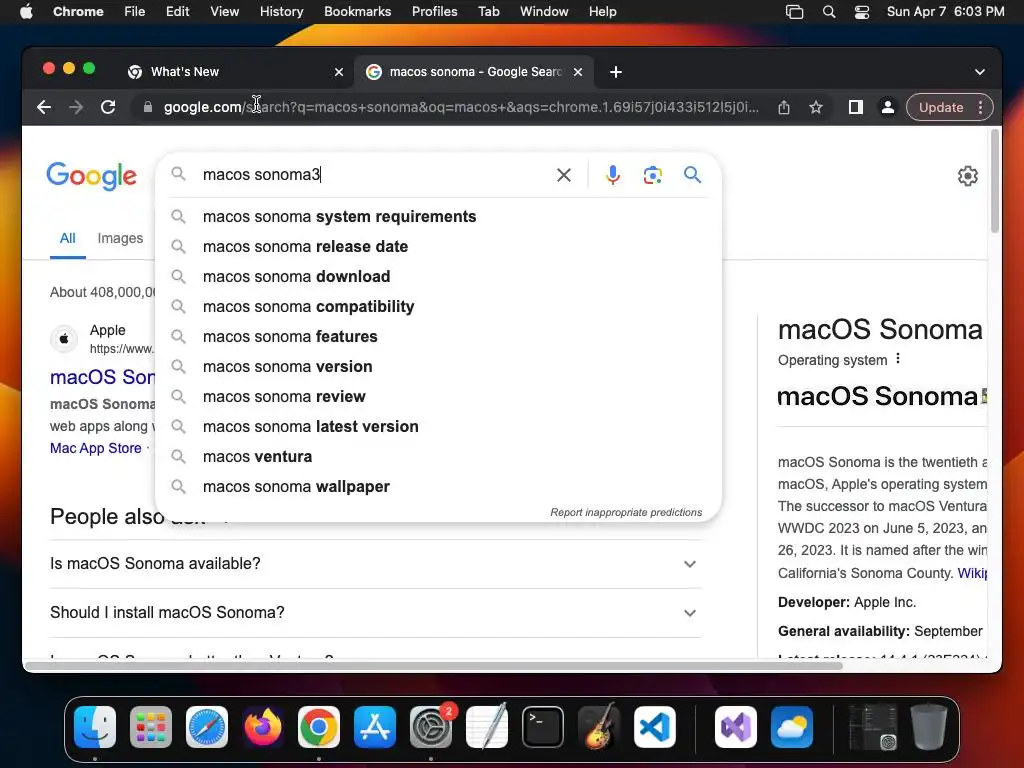1024x768 pixels.
Task: Open the Trash in the dock
Action: click(929, 727)
